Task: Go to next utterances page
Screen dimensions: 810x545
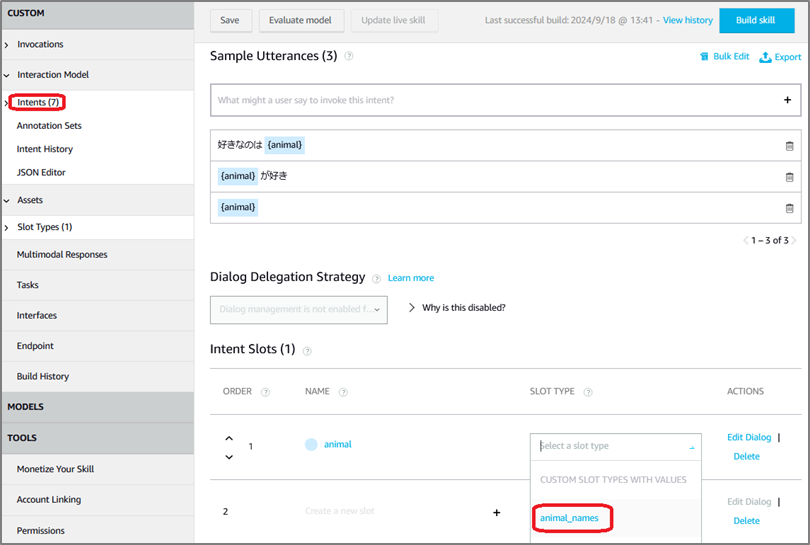Action: click(793, 240)
